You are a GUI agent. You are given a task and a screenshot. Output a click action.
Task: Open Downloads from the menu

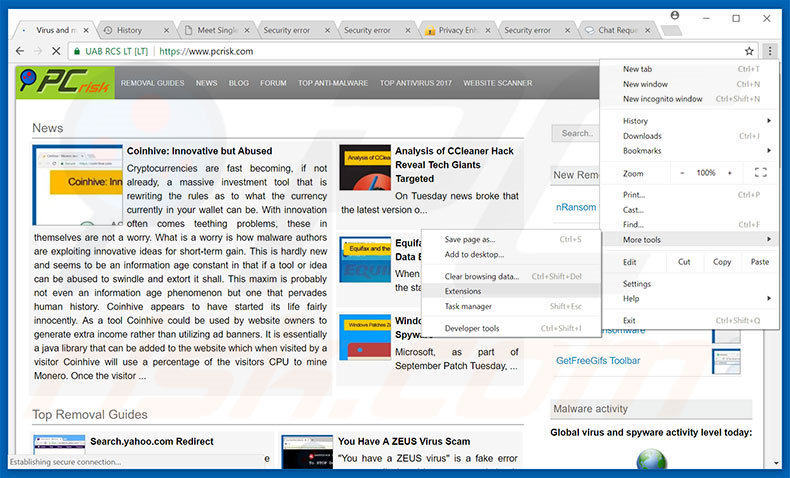click(x=690, y=136)
